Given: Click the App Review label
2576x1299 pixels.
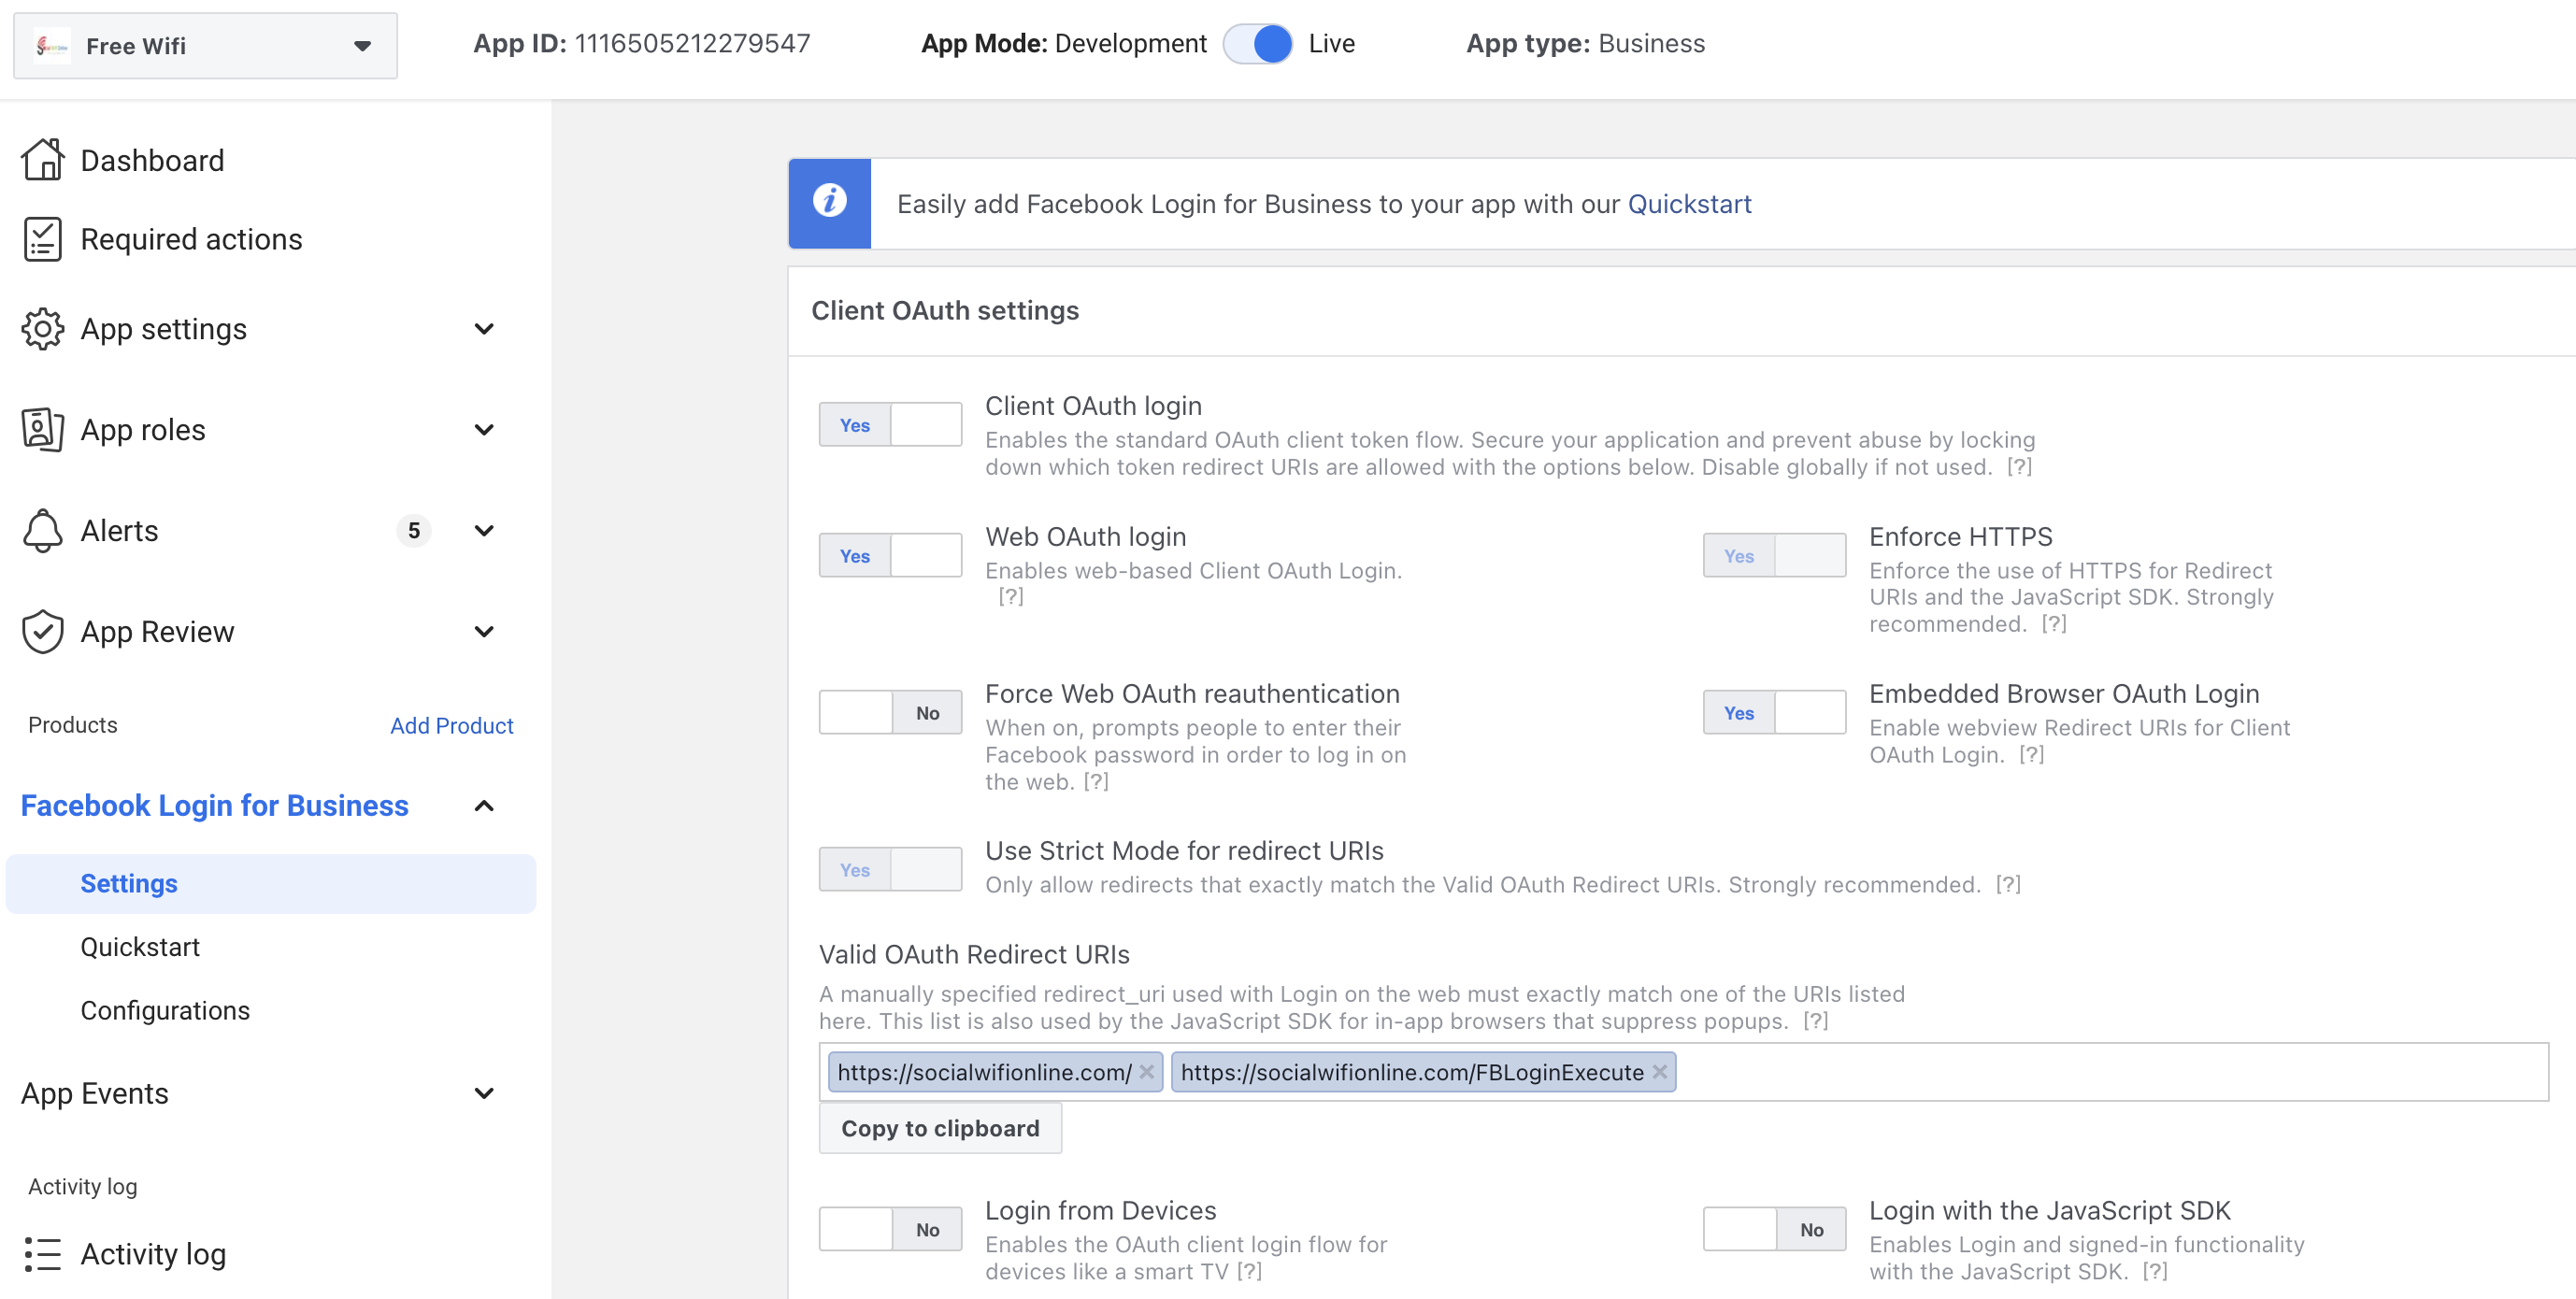Looking at the screenshot, I should pos(157,632).
